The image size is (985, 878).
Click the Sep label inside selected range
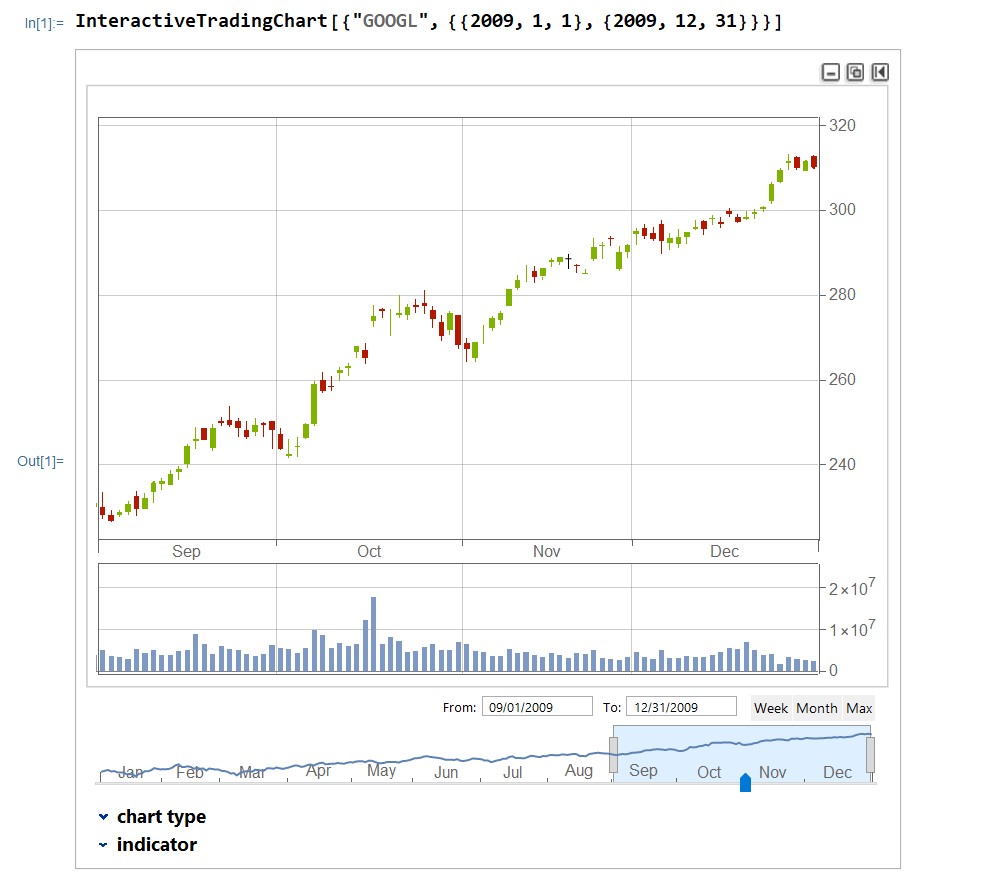pyautogui.click(x=643, y=771)
